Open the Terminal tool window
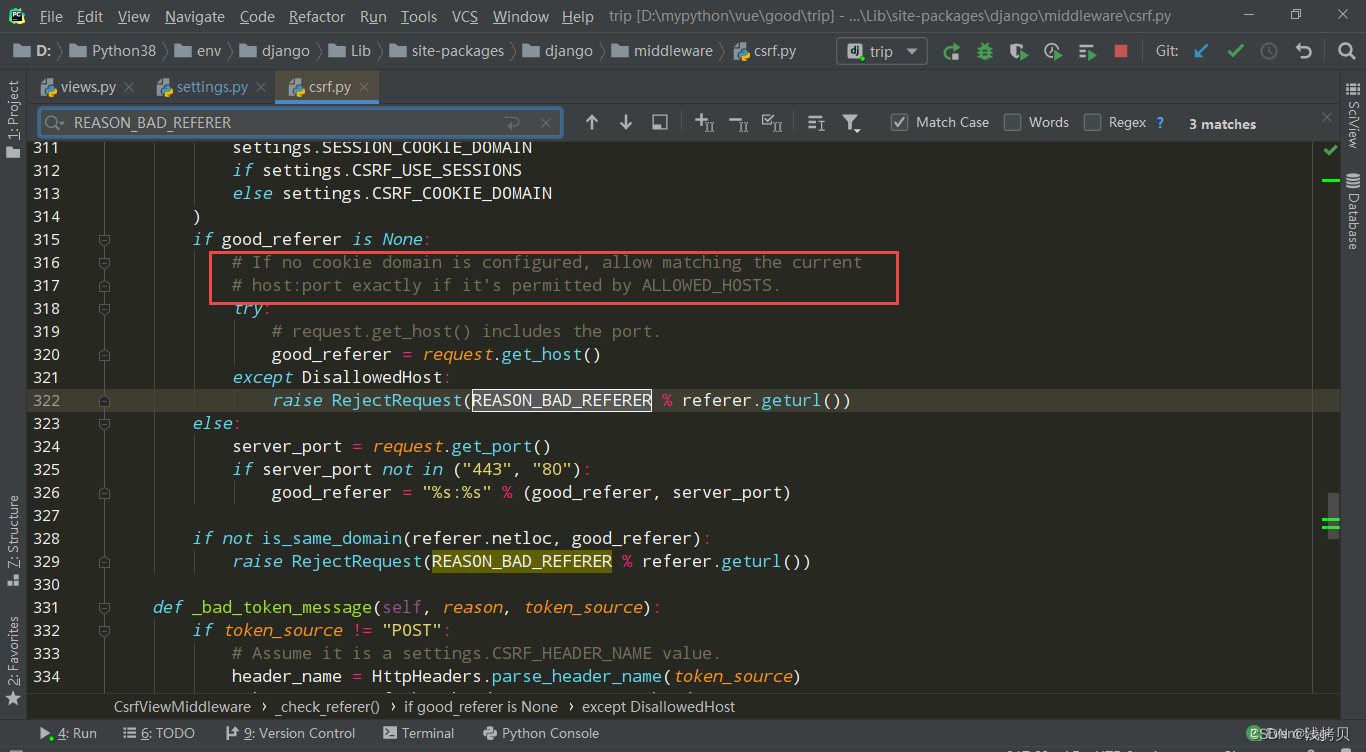 [418, 733]
